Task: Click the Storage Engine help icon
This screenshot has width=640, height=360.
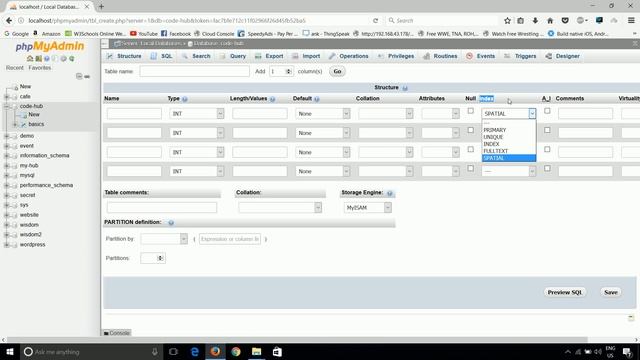Action: (x=390, y=193)
